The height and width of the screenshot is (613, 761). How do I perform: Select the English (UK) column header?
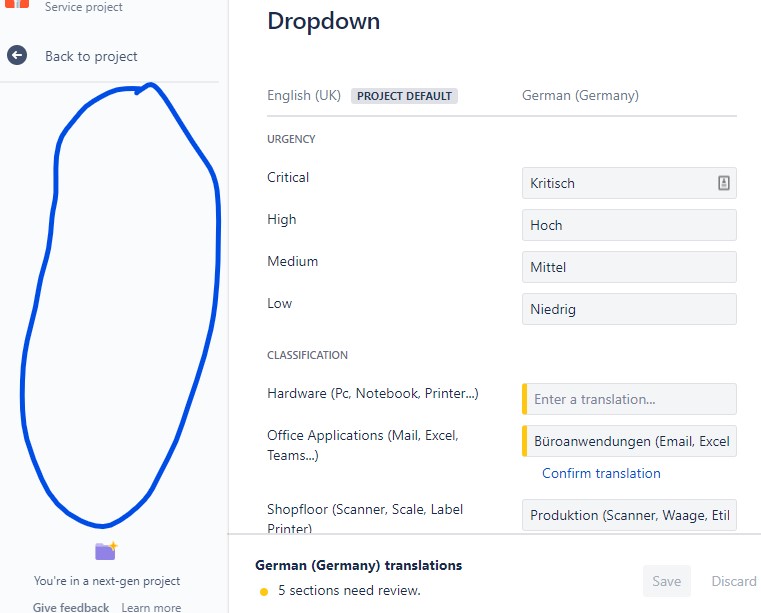click(x=304, y=95)
